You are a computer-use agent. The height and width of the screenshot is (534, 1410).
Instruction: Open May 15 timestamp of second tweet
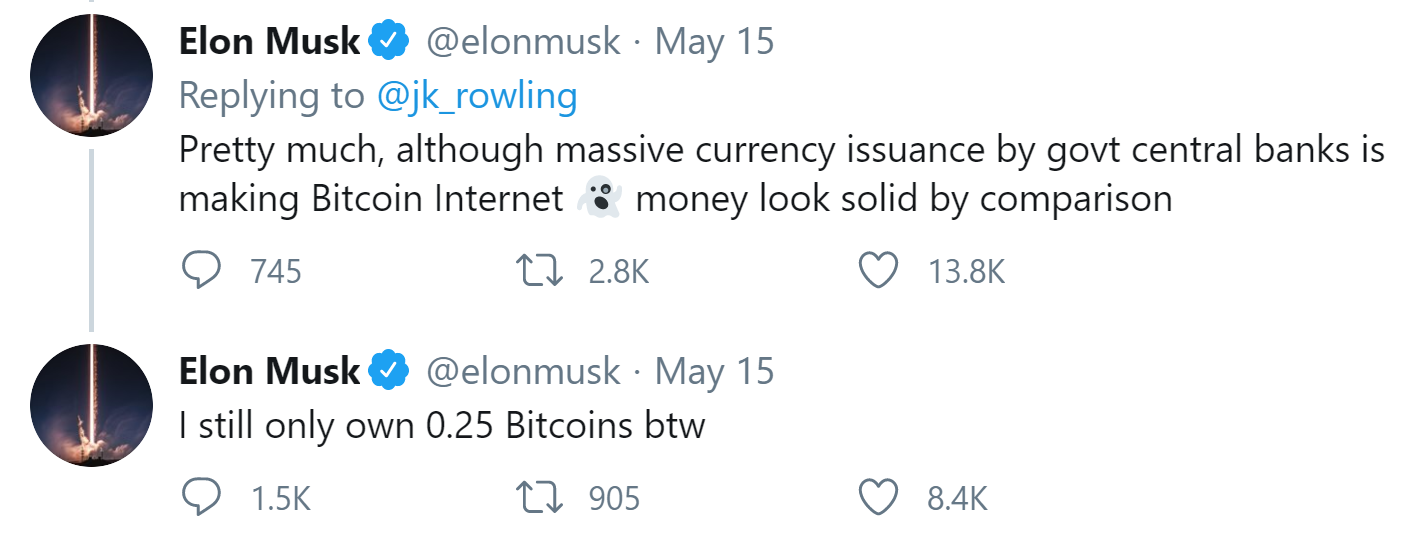click(x=714, y=372)
